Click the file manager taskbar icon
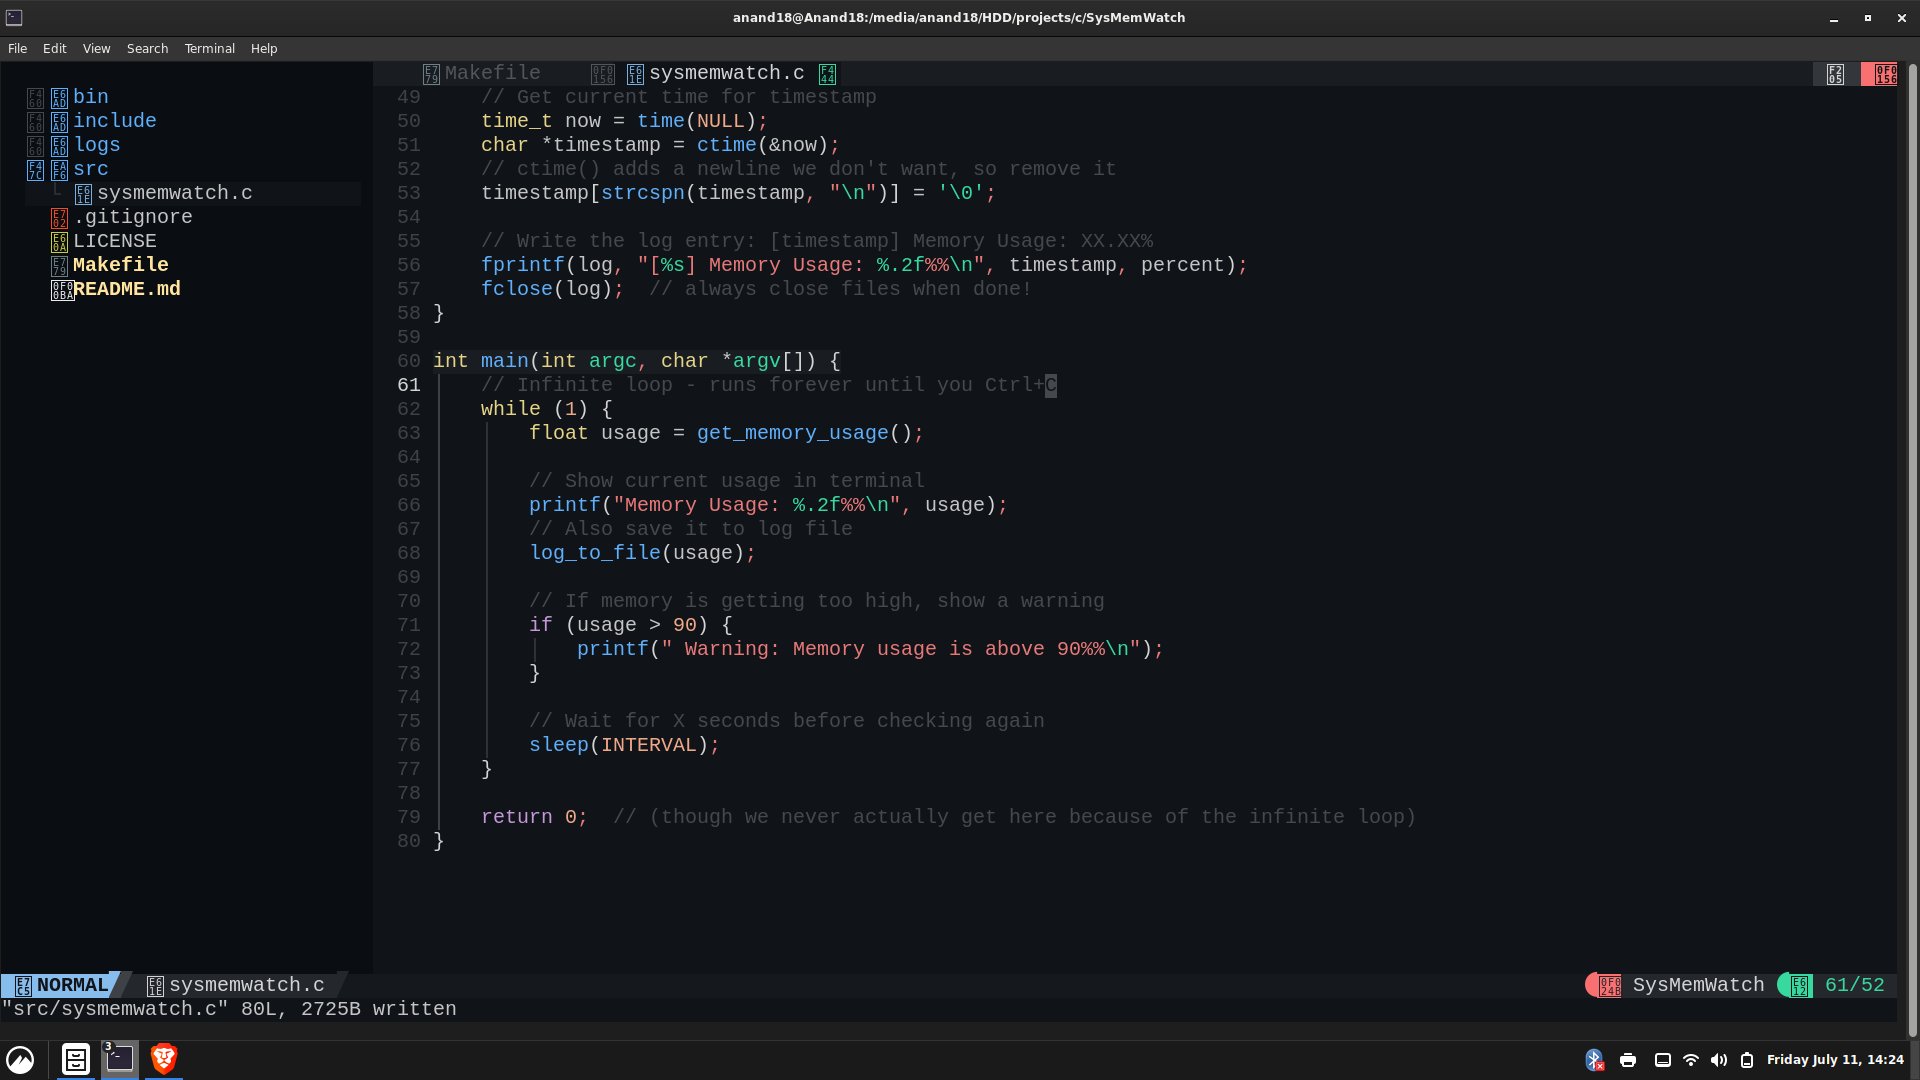1920x1080 pixels. (x=76, y=1058)
